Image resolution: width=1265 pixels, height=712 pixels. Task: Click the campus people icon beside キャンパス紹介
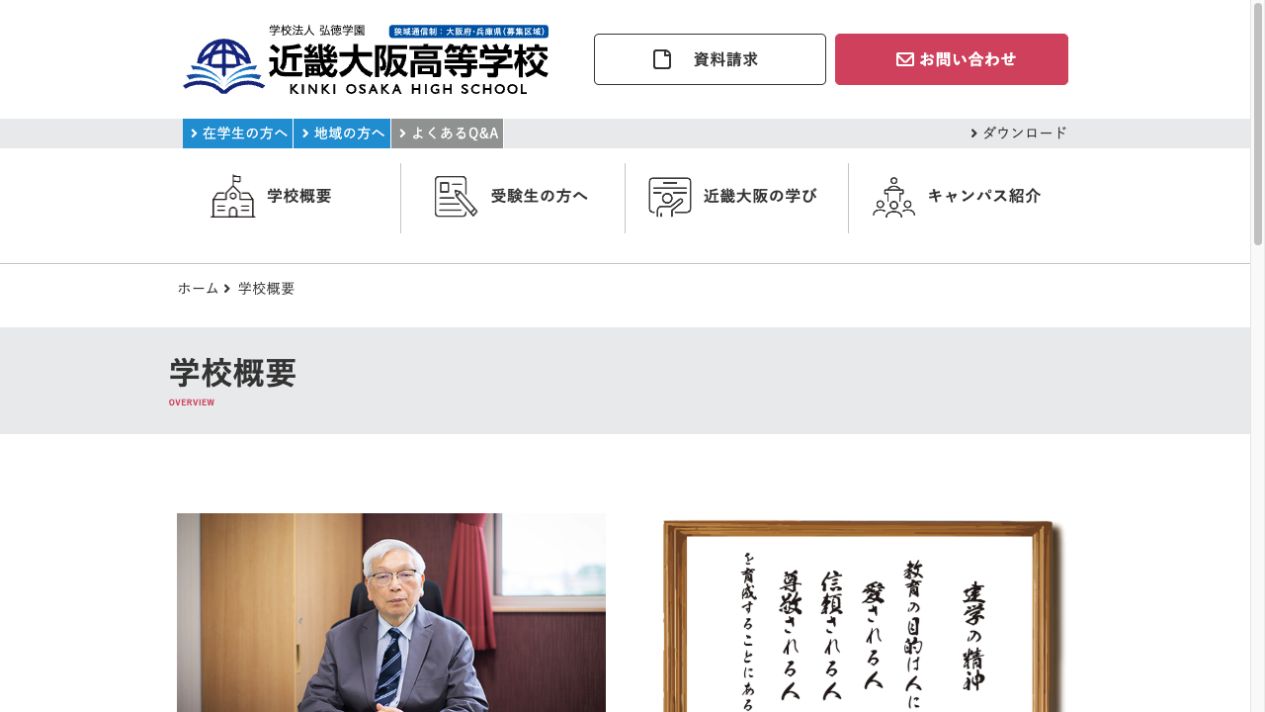tap(894, 197)
